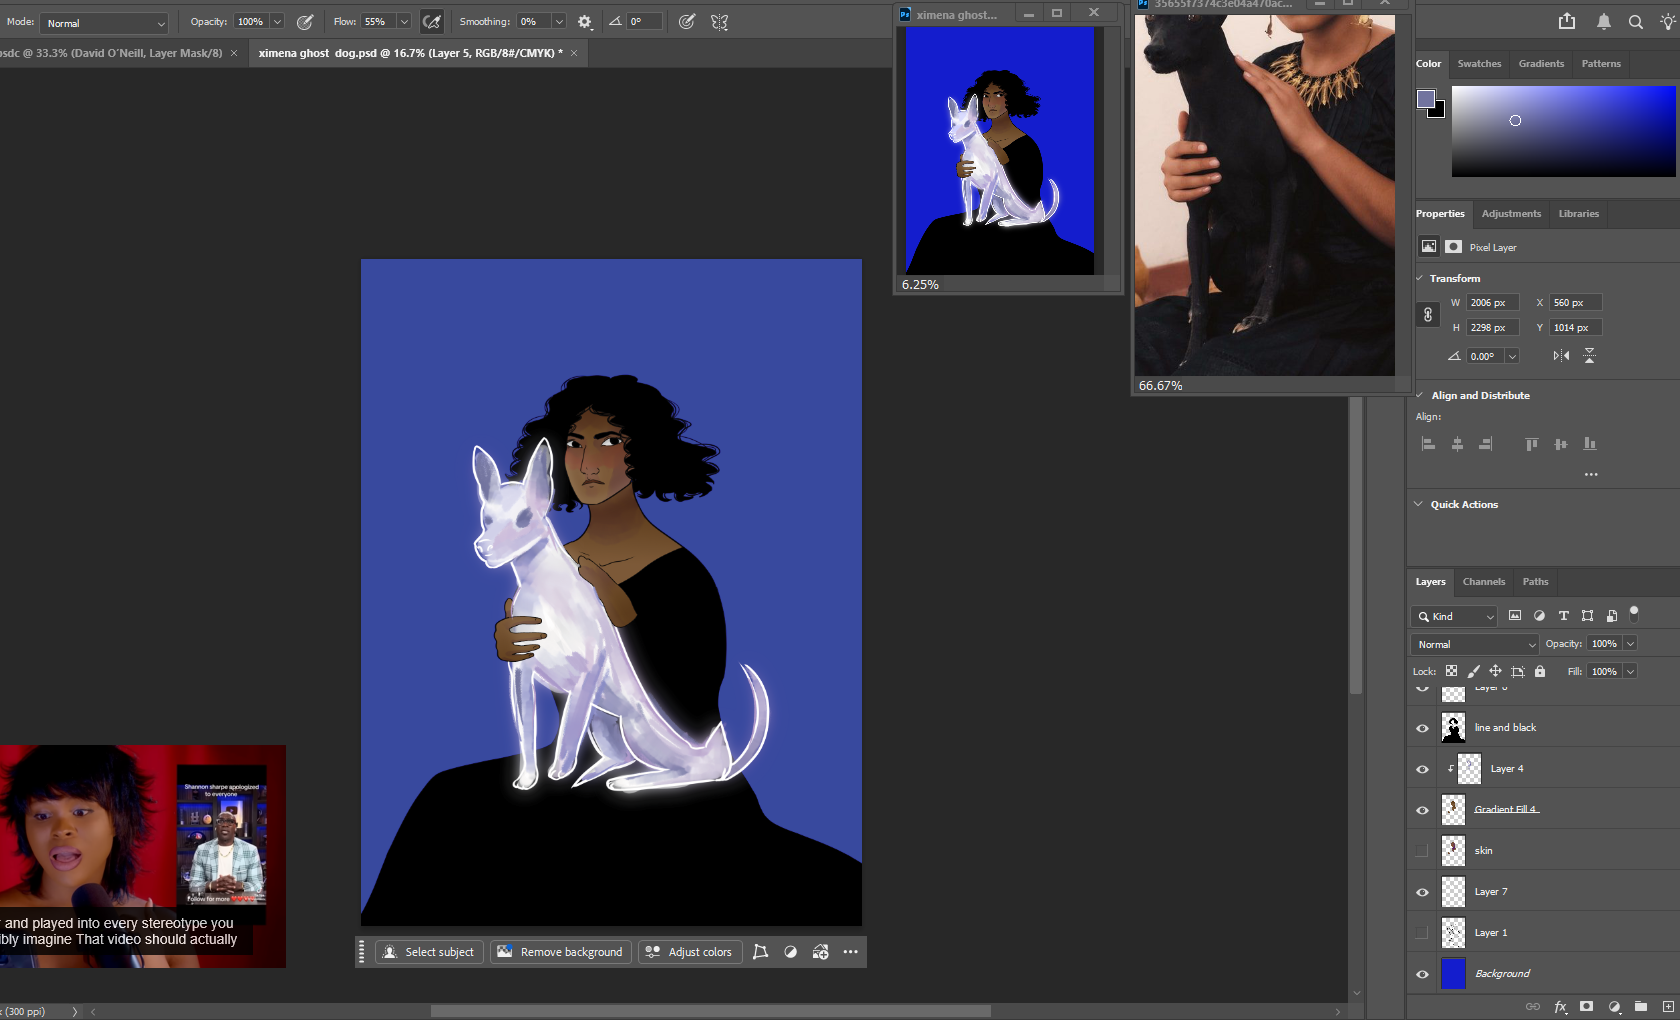Flip horizontal icon in Transform
This screenshot has width=1680, height=1020.
point(1561,356)
